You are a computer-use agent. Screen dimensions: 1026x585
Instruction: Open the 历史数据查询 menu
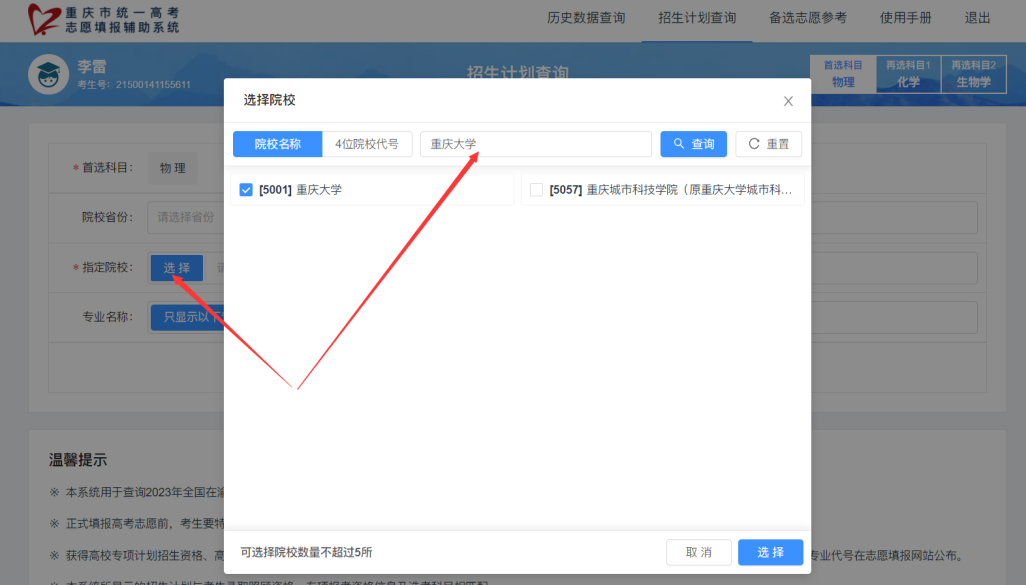(586, 18)
